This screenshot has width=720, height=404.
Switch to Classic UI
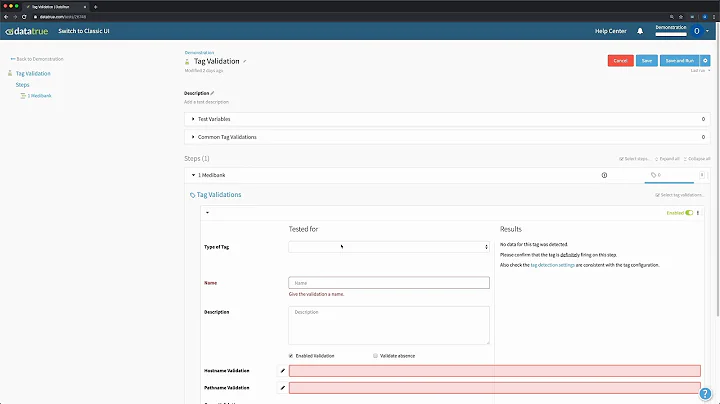(84, 31)
